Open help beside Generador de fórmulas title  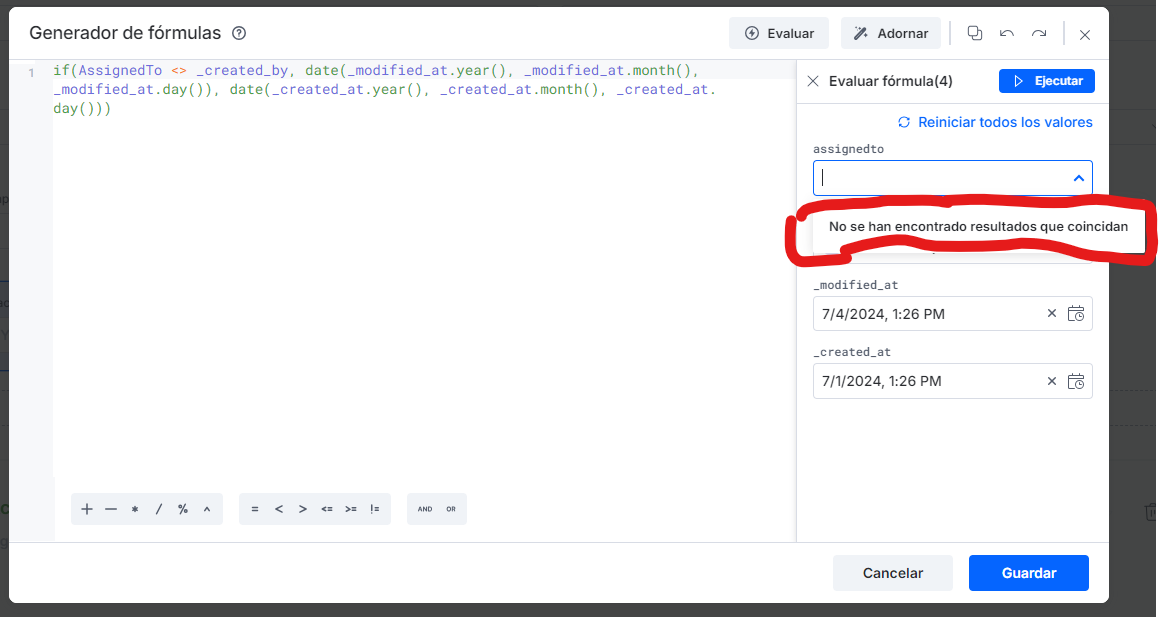click(x=238, y=32)
